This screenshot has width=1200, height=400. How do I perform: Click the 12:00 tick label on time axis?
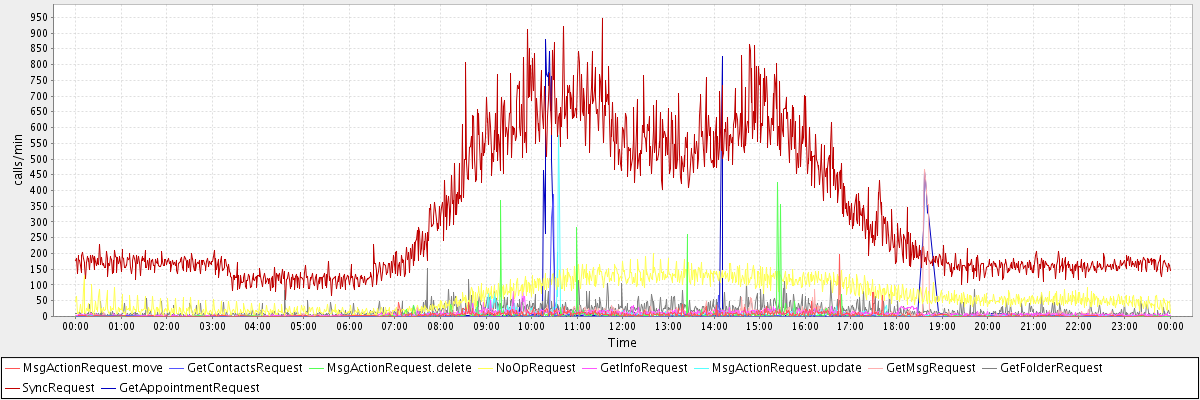click(x=621, y=326)
